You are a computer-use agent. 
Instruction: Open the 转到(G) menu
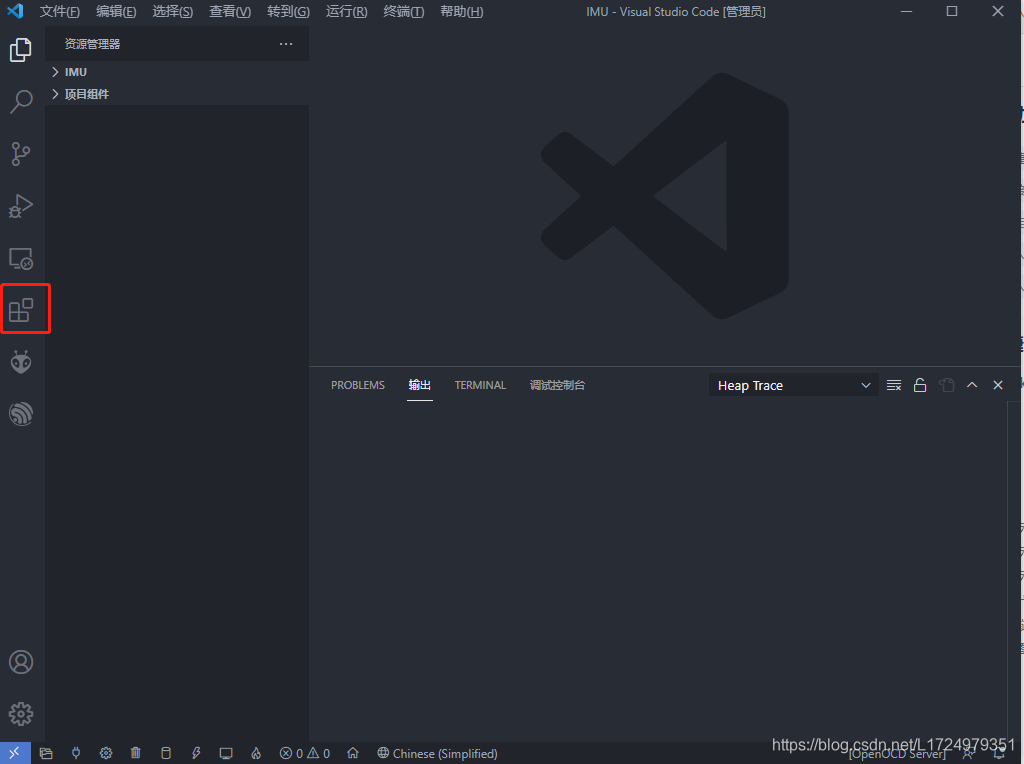(288, 12)
